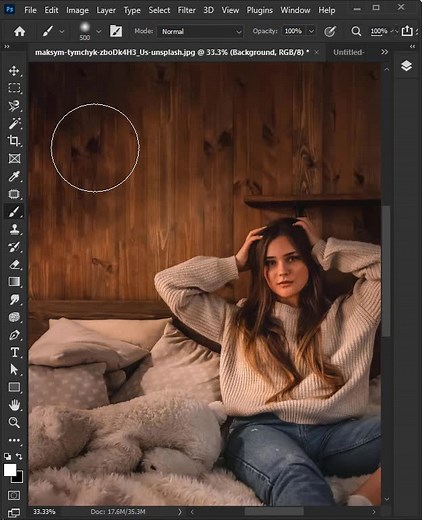Toggle the brush settings panel
Screen dimensions: 422x520
tap(116, 31)
